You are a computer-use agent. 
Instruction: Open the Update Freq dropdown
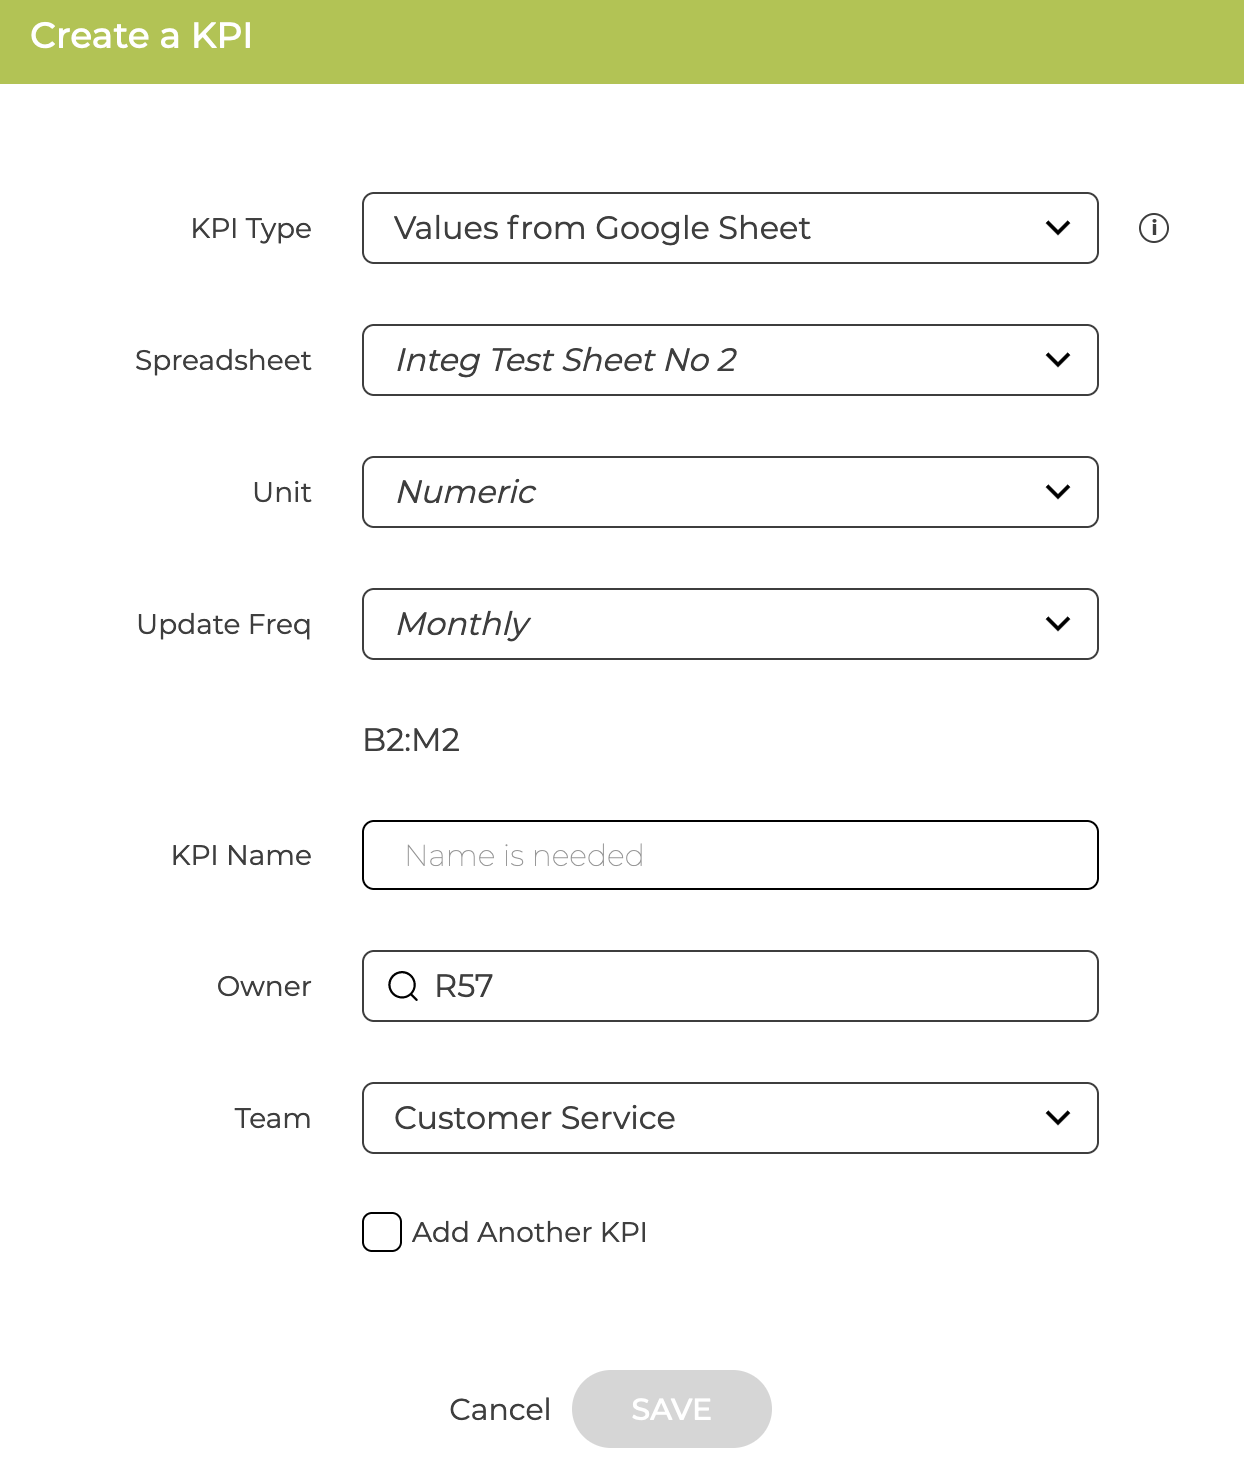pyautogui.click(x=730, y=624)
